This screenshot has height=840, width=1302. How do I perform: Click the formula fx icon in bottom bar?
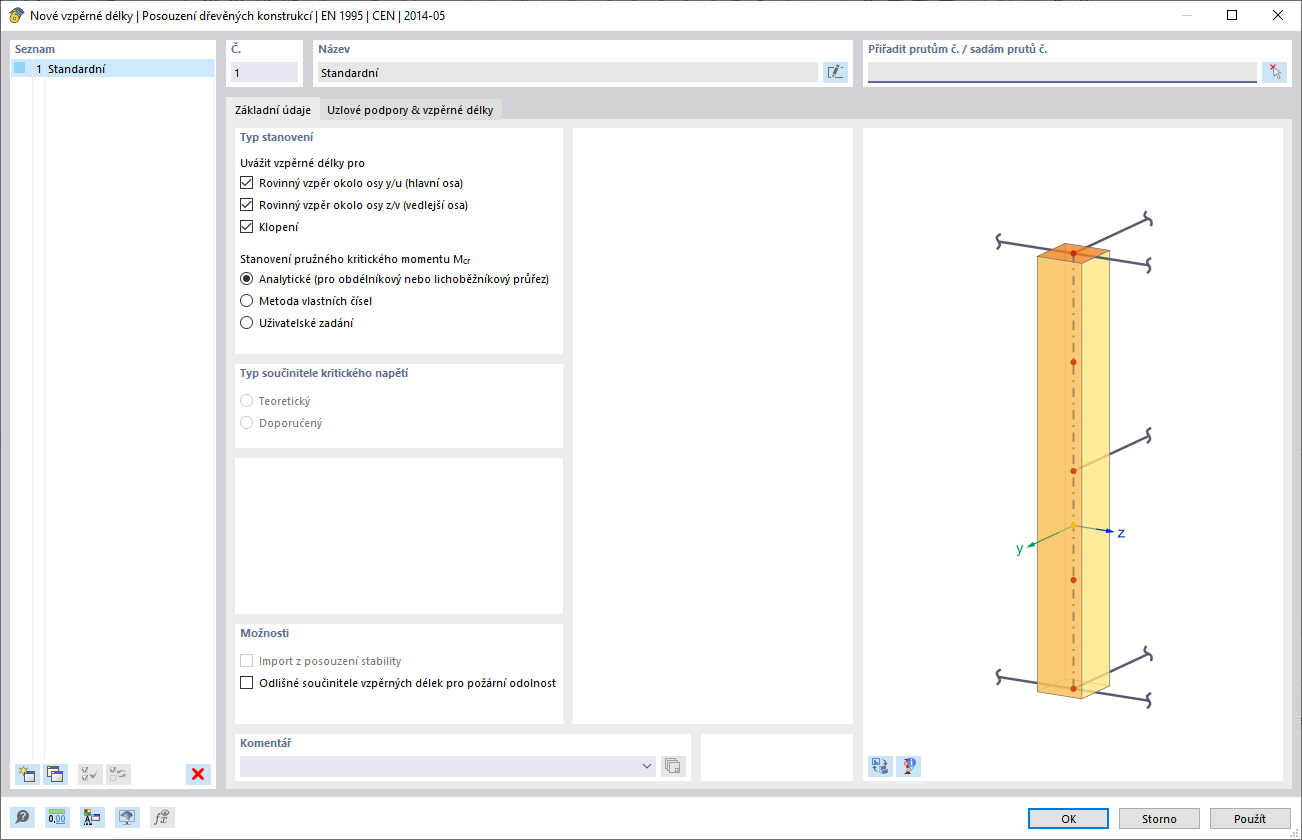(162, 818)
